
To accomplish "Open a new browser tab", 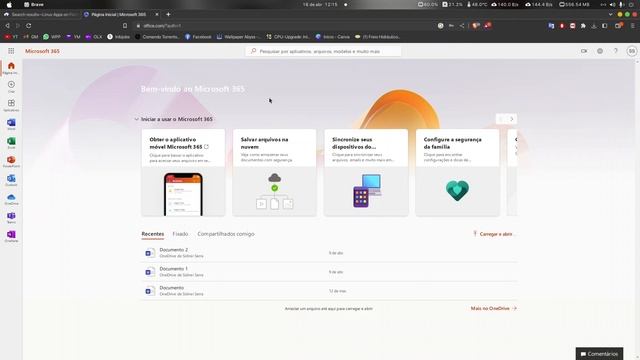I will [x=168, y=14].
